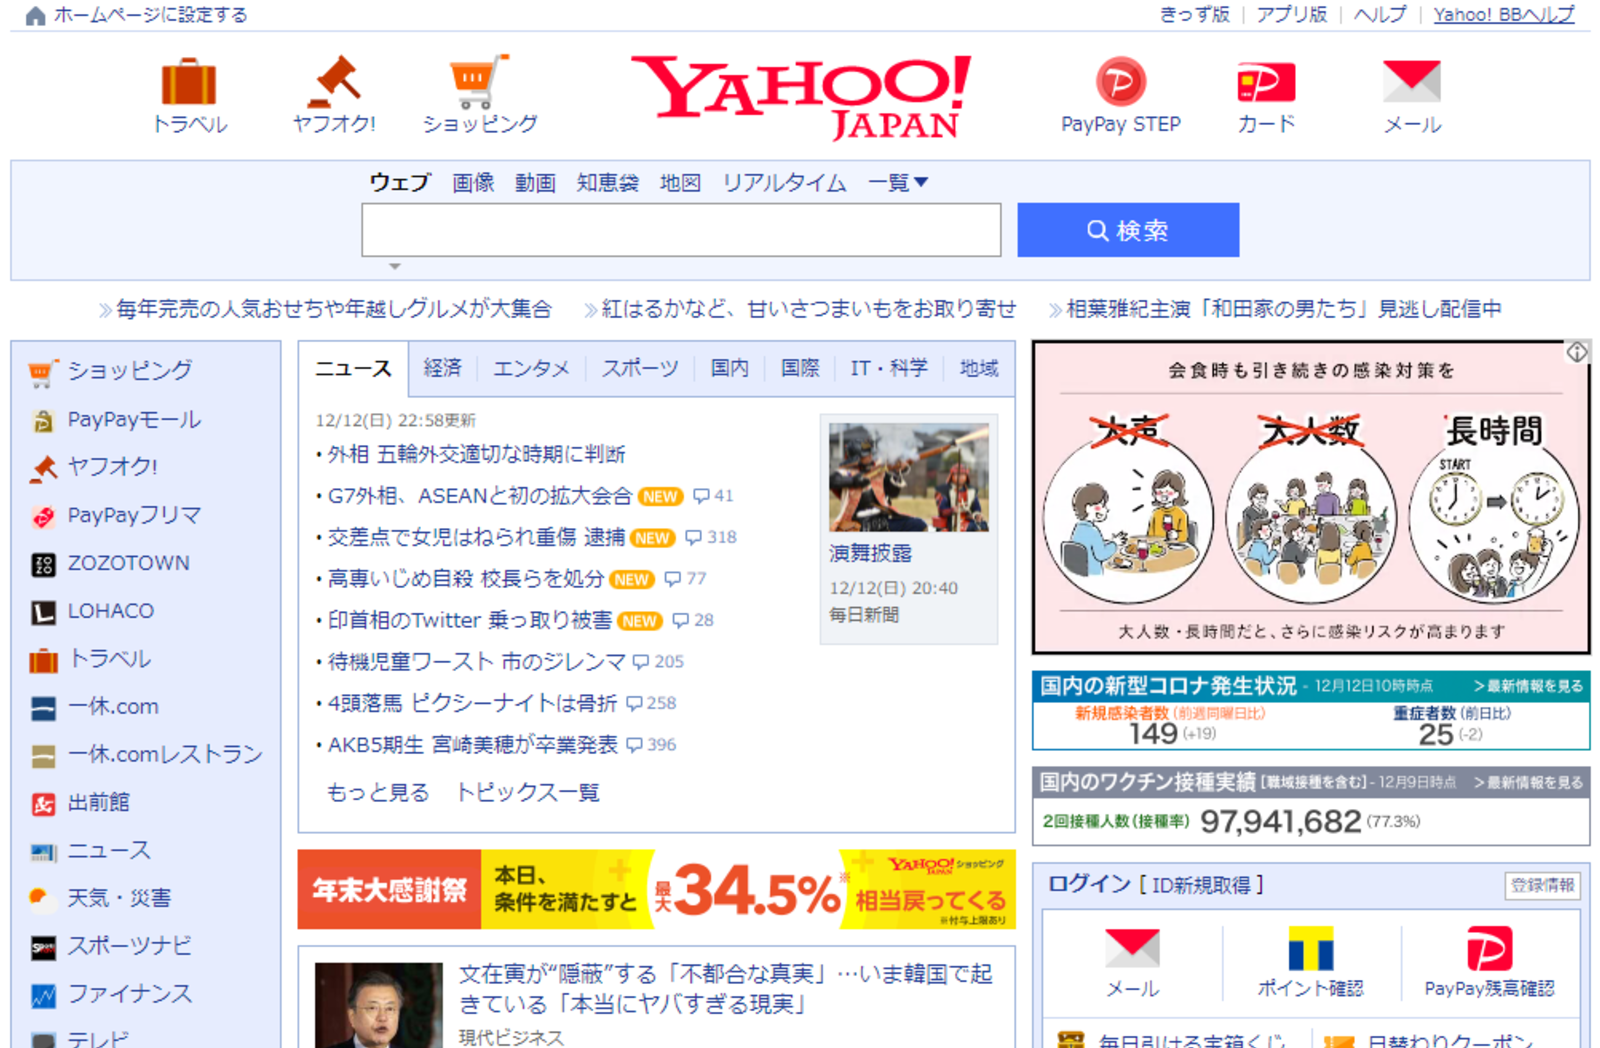Open the 演舞披露 news photo thumbnail

[x=908, y=477]
